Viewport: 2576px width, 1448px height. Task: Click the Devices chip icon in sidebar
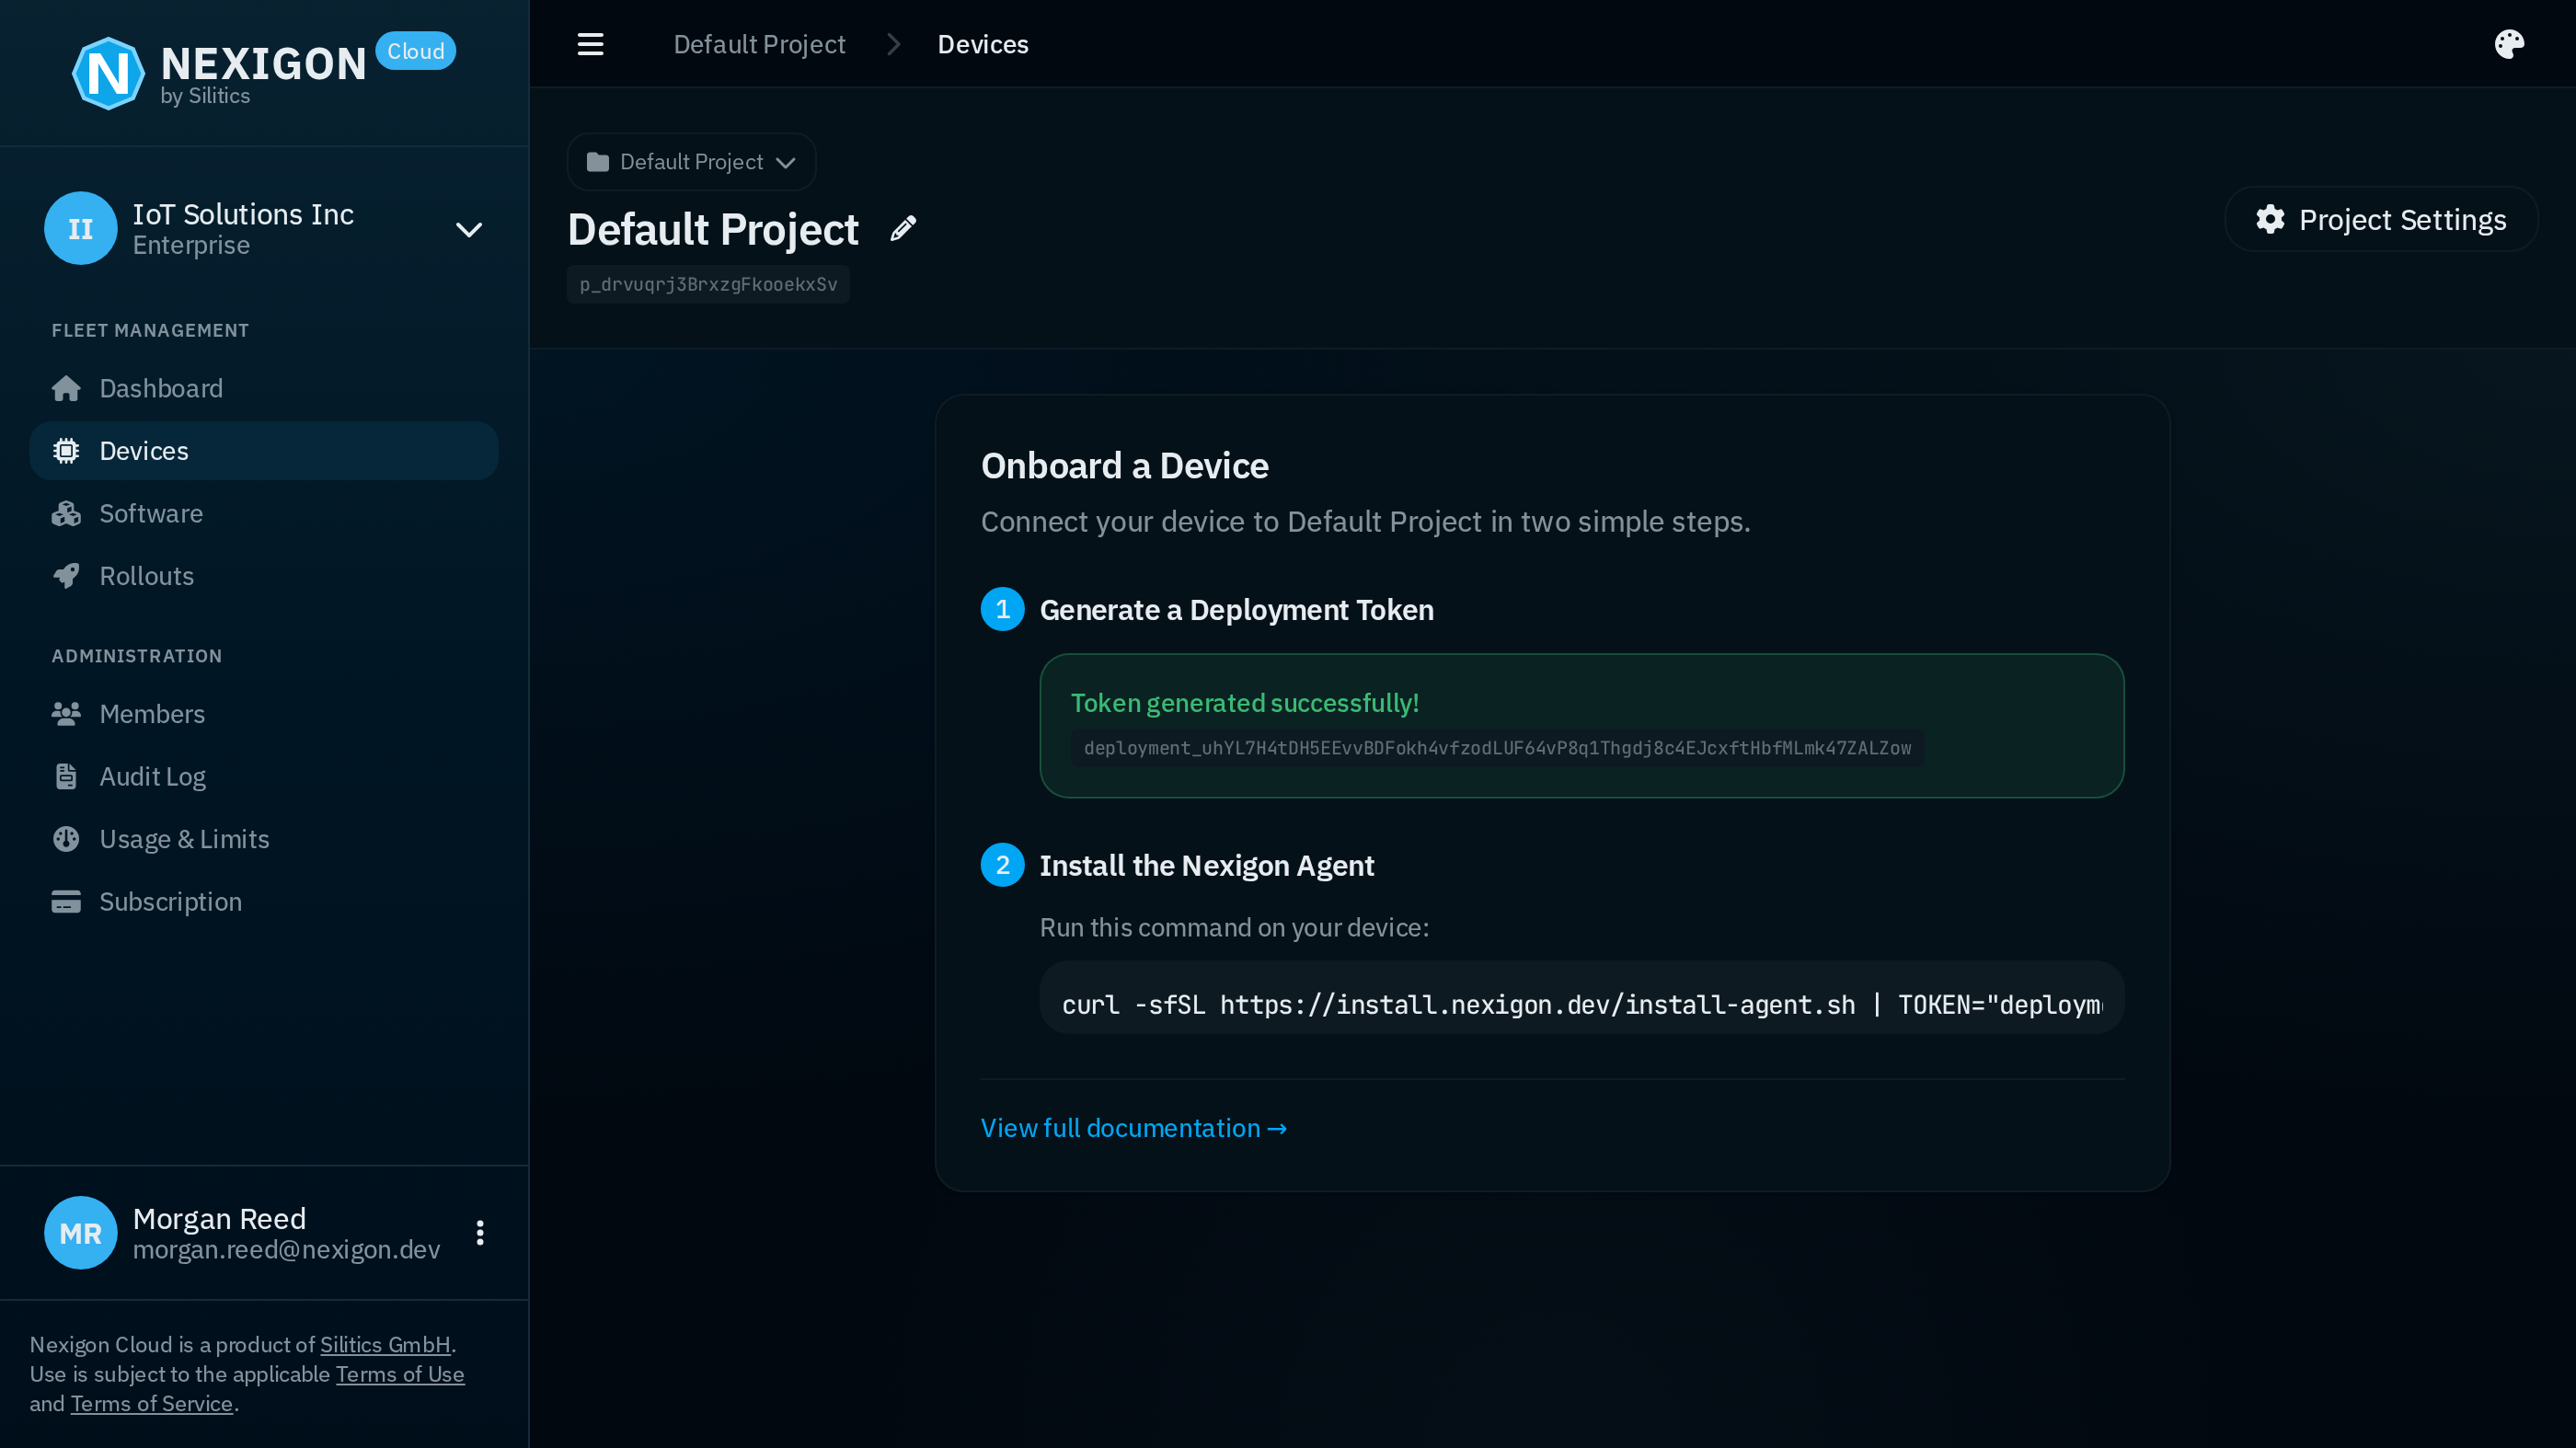tap(66, 450)
